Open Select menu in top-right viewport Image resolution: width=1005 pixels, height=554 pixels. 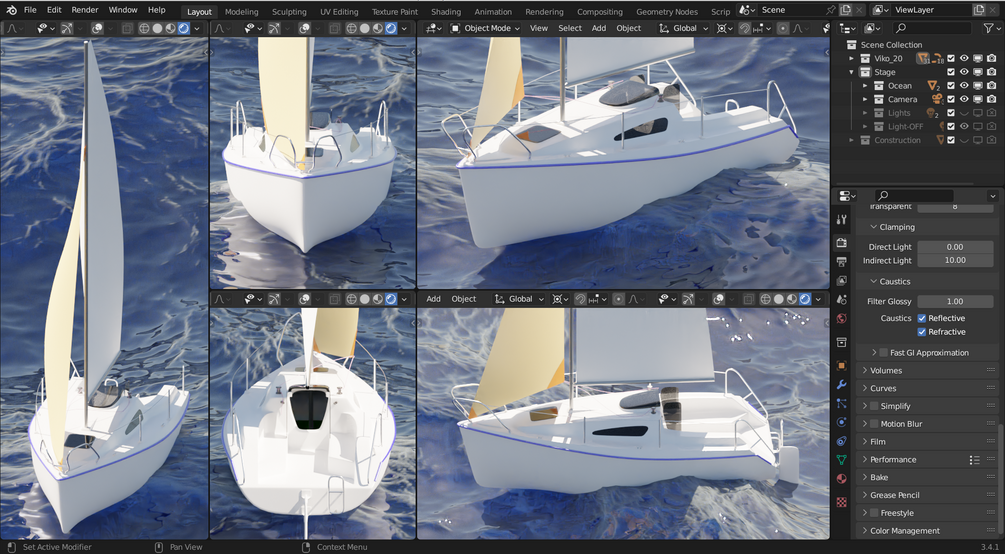coord(570,28)
